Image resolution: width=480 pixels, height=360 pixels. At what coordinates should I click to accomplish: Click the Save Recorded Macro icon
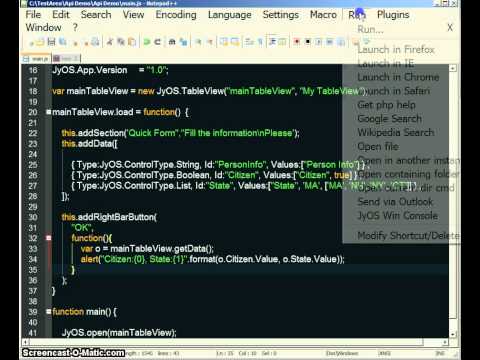340,42
